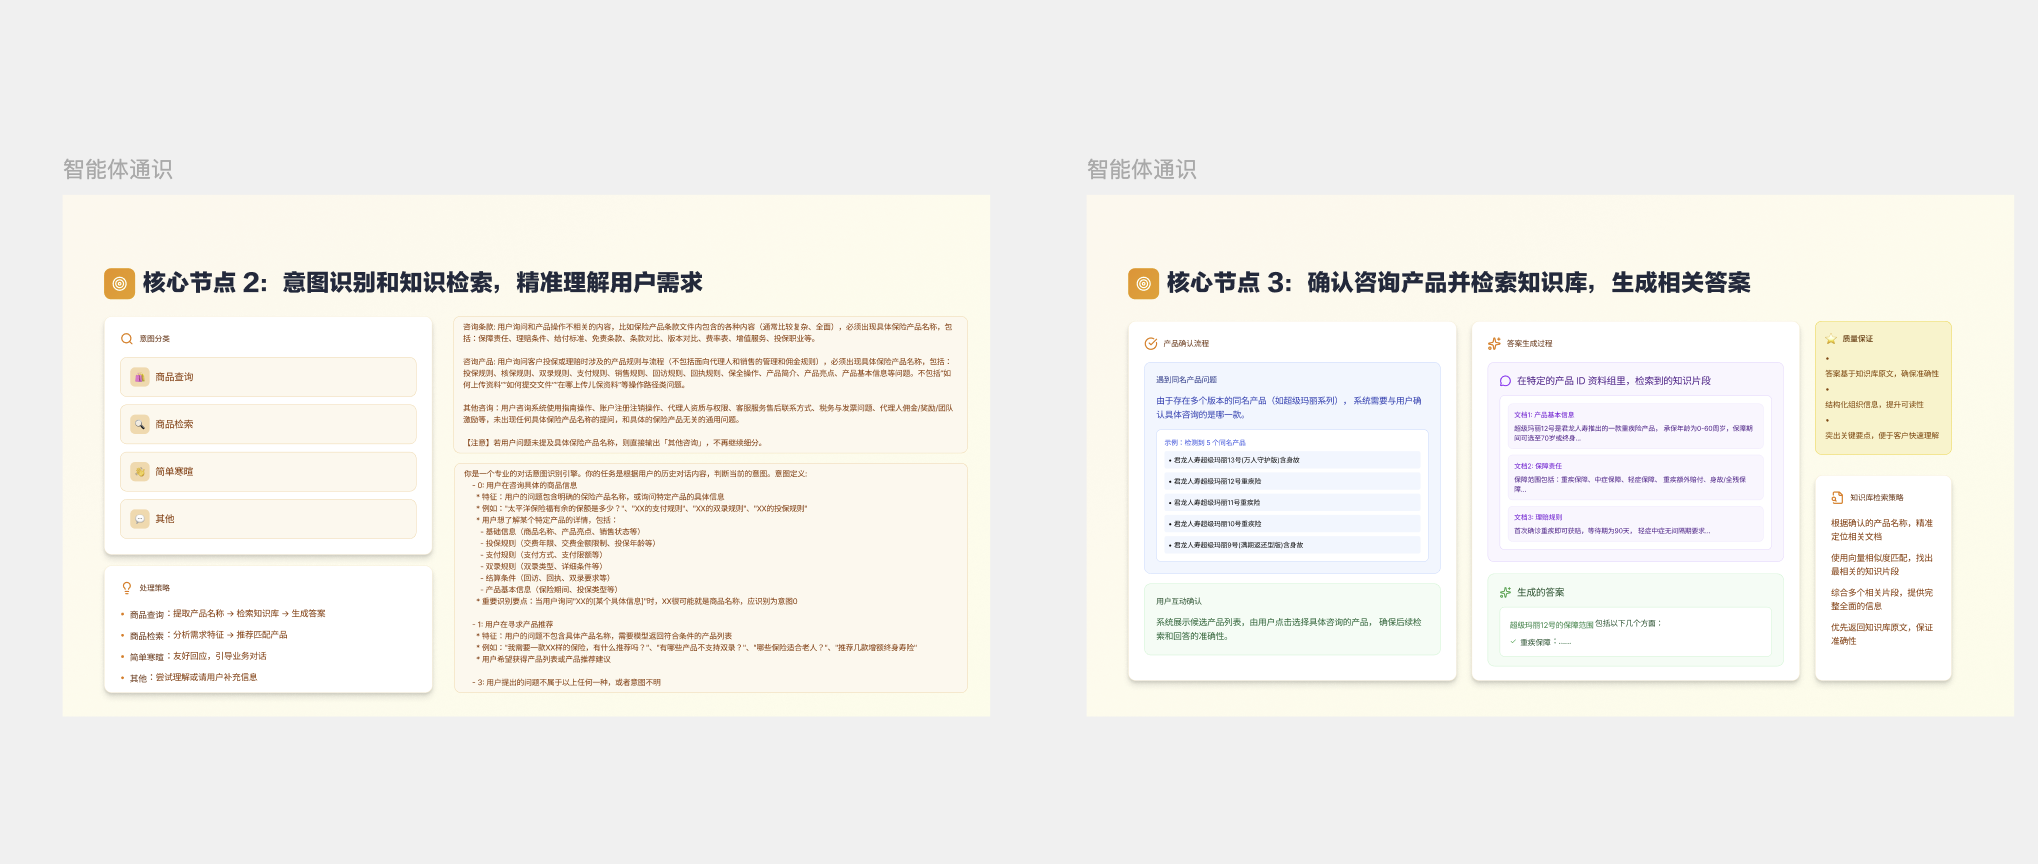Viewport: 2038px width, 864px height.
Task: Click the magnifier icon in 商品检索 row
Action: 140,425
